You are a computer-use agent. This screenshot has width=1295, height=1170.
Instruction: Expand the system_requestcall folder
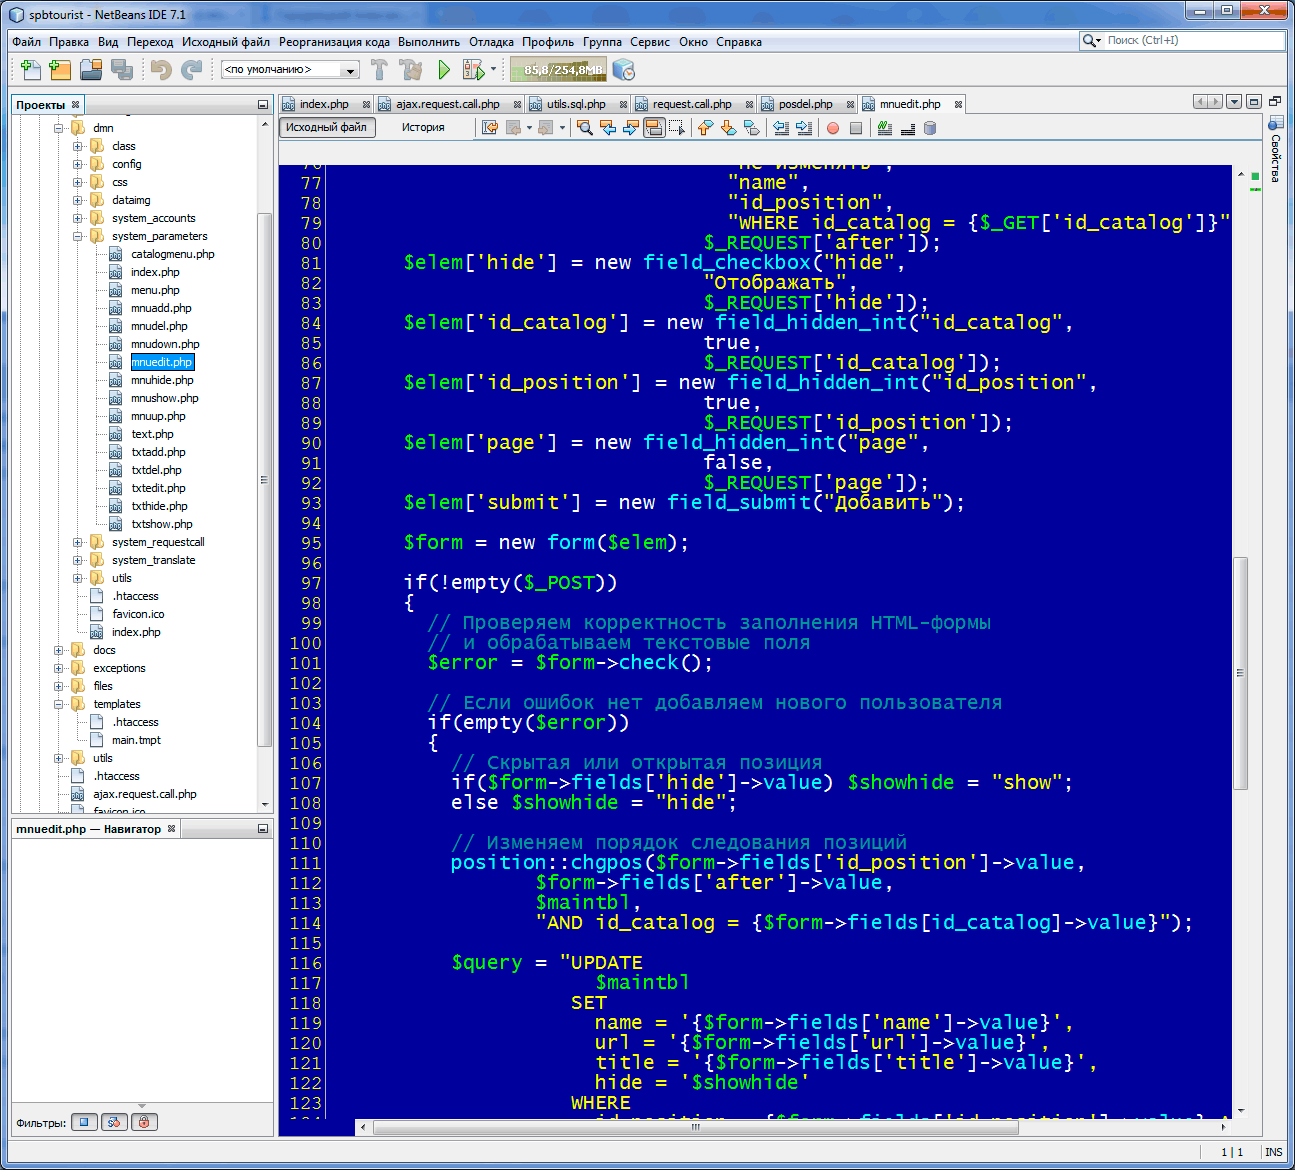coord(78,542)
